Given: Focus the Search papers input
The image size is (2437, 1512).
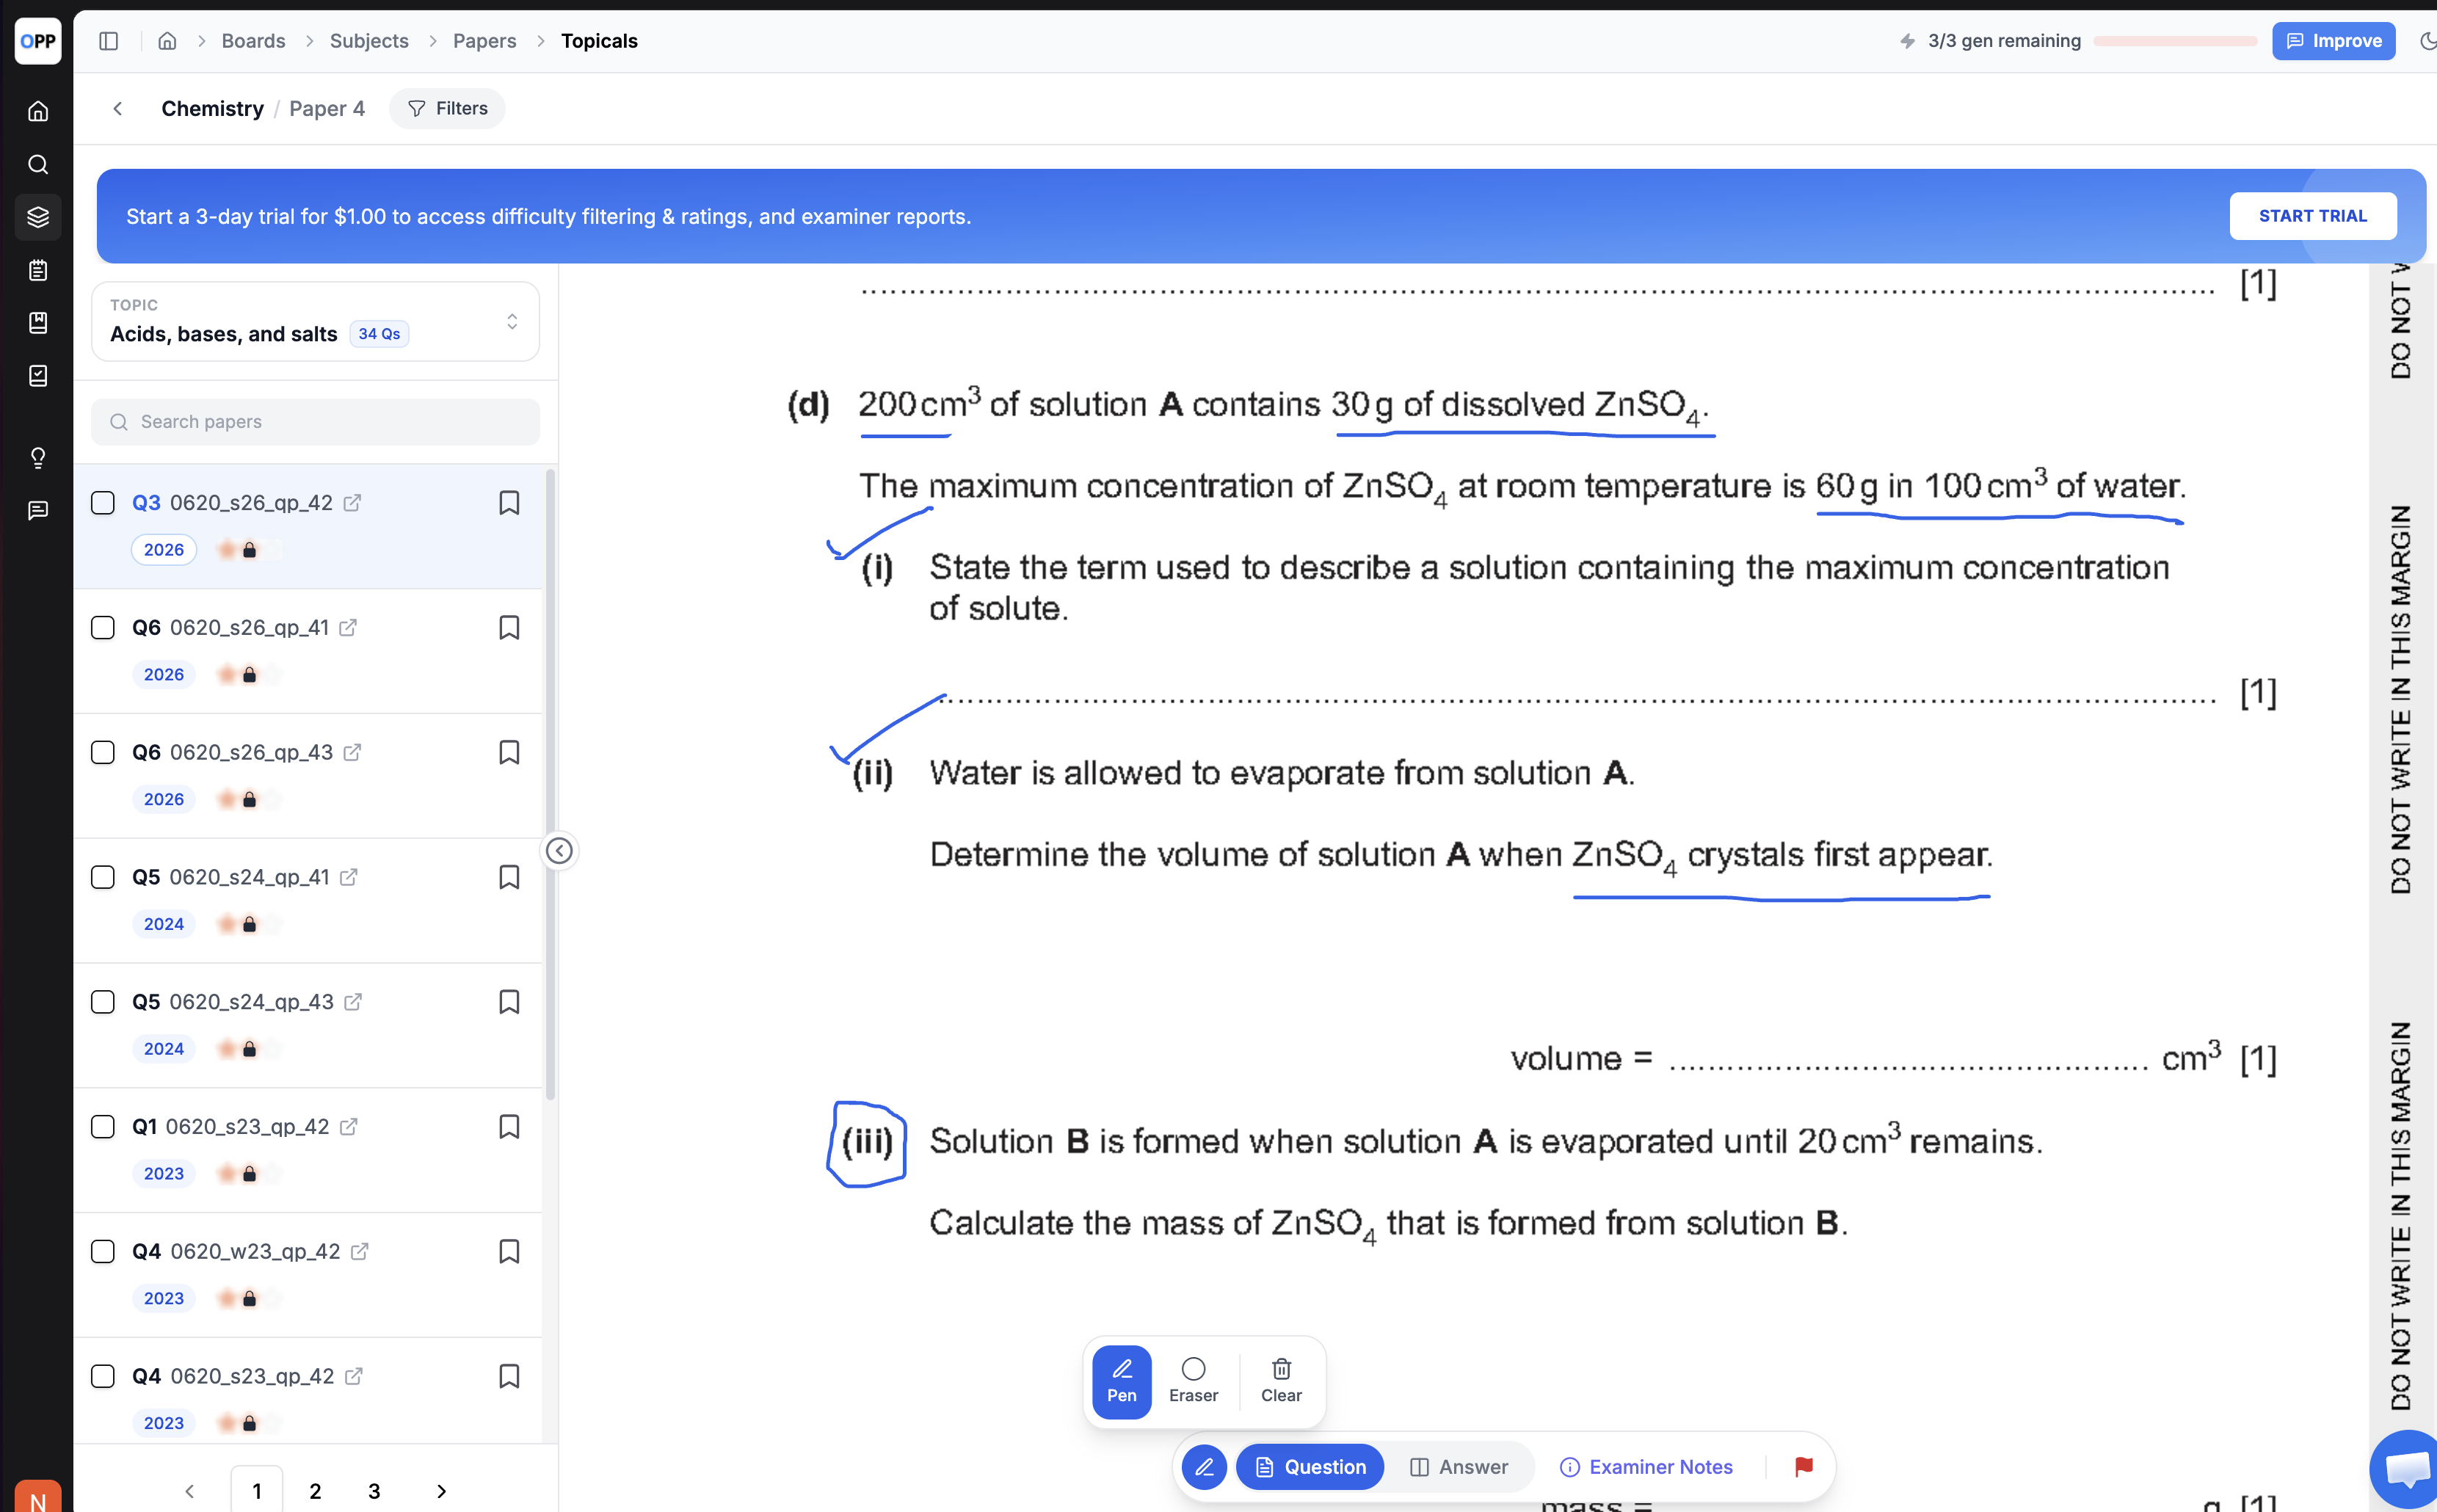Looking at the screenshot, I should point(315,422).
